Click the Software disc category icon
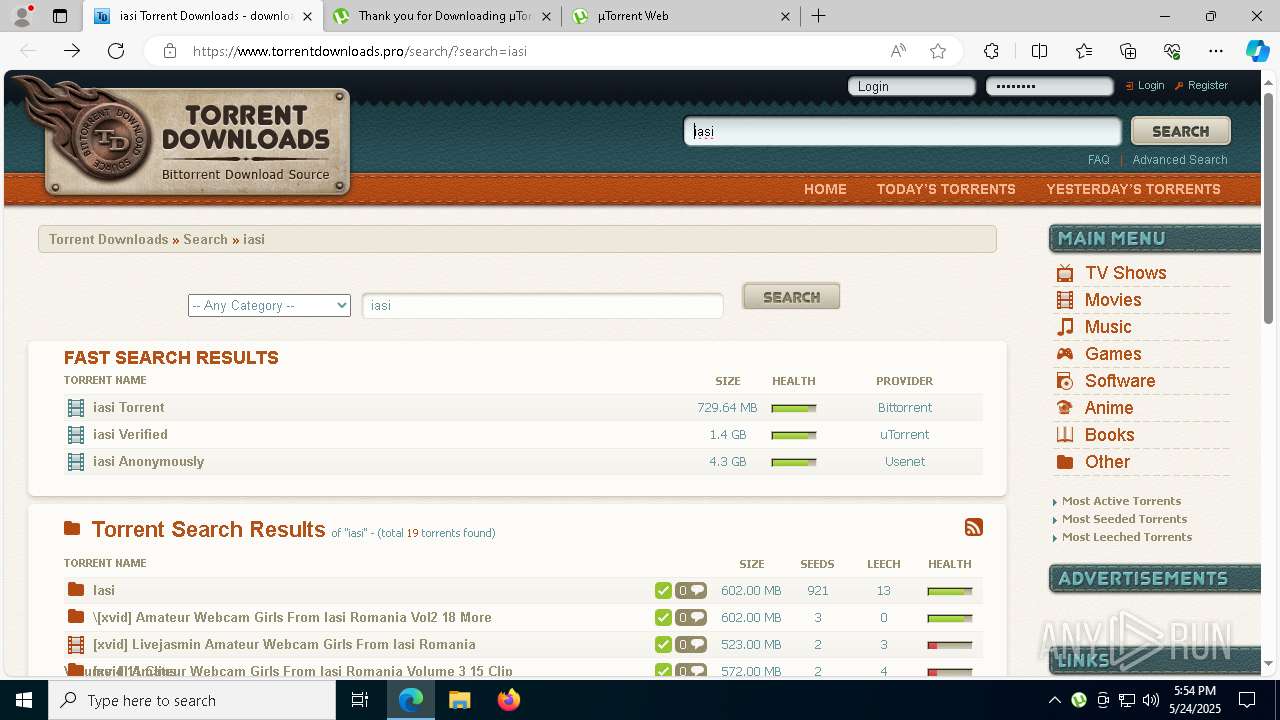Viewport: 1280px width, 720px height. click(x=1065, y=381)
